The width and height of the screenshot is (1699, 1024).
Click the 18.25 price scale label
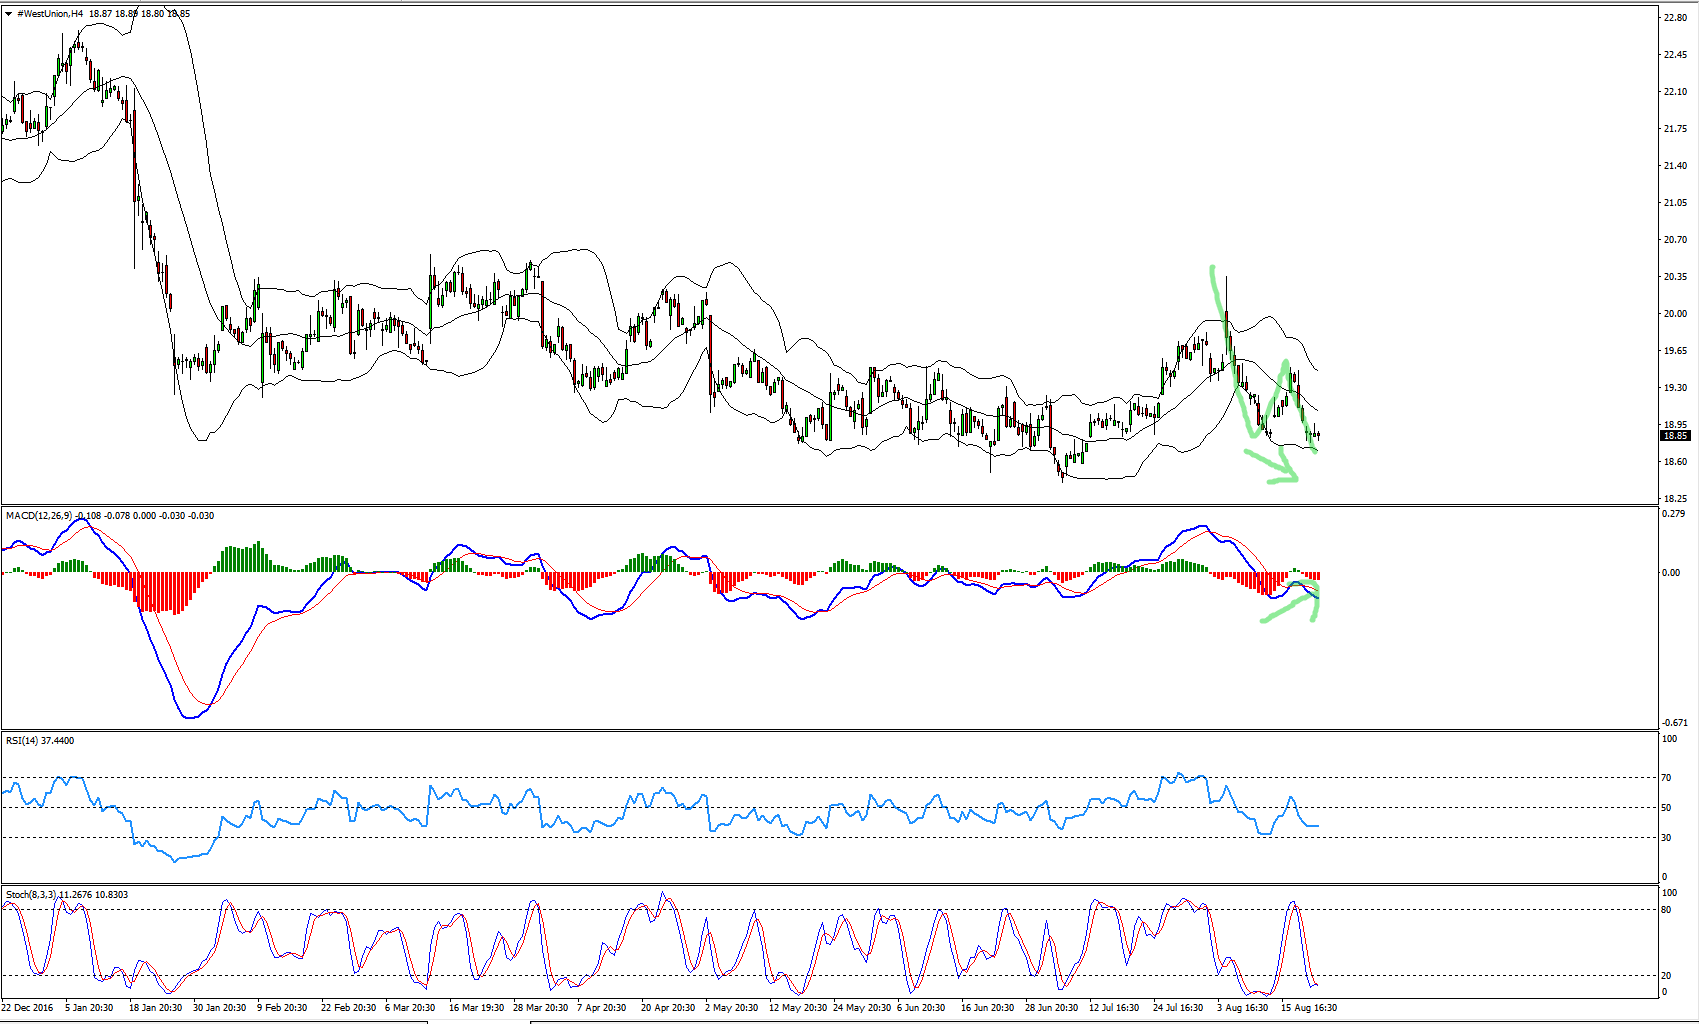1674,499
